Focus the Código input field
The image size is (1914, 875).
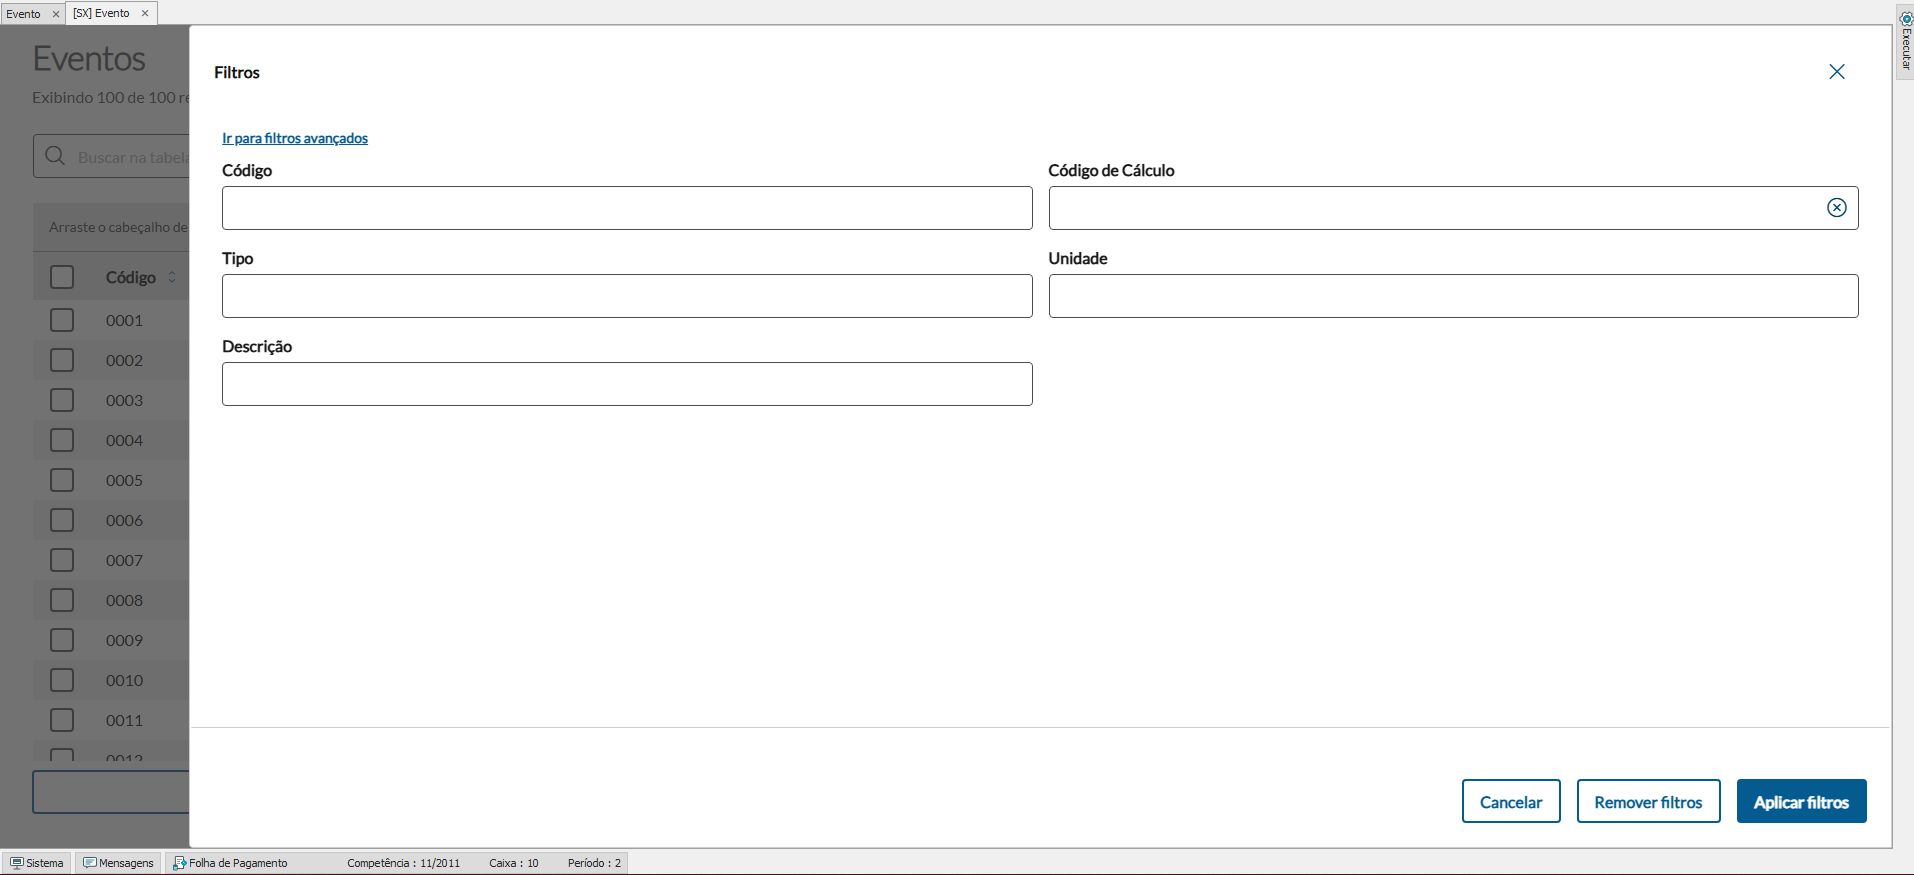tap(627, 208)
